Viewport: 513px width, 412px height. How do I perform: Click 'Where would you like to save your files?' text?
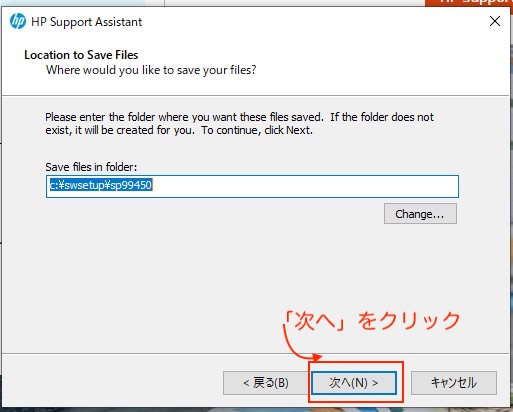click(151, 70)
